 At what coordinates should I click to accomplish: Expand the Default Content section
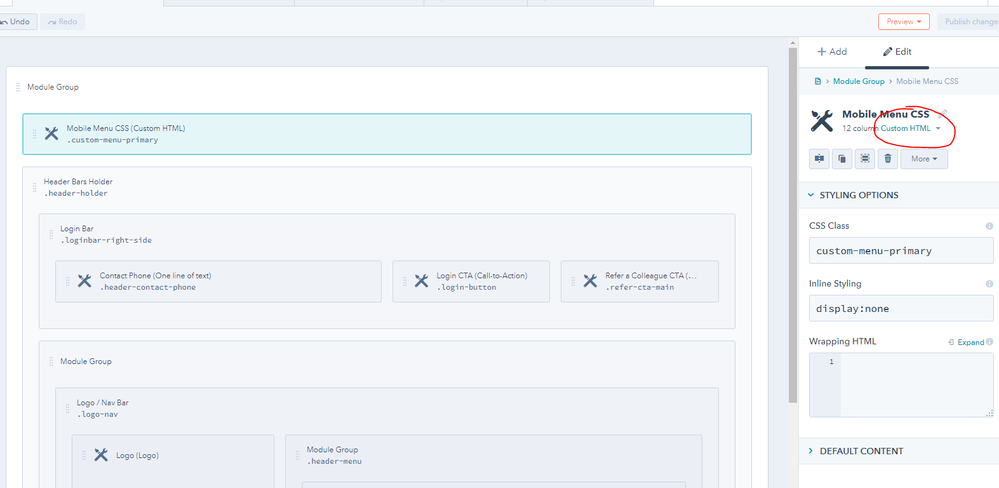898,451
